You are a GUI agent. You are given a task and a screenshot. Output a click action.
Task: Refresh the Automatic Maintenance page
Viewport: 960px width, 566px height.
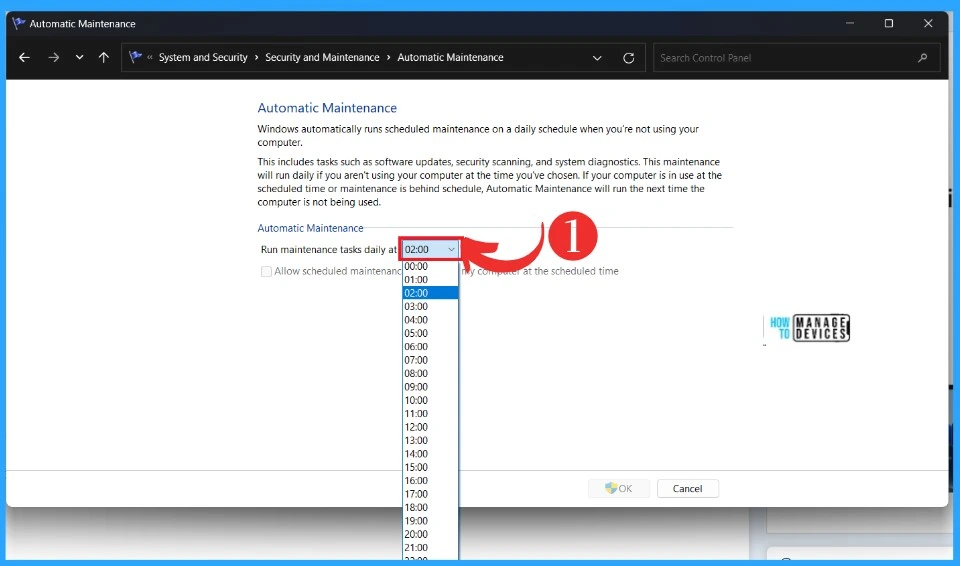[628, 58]
